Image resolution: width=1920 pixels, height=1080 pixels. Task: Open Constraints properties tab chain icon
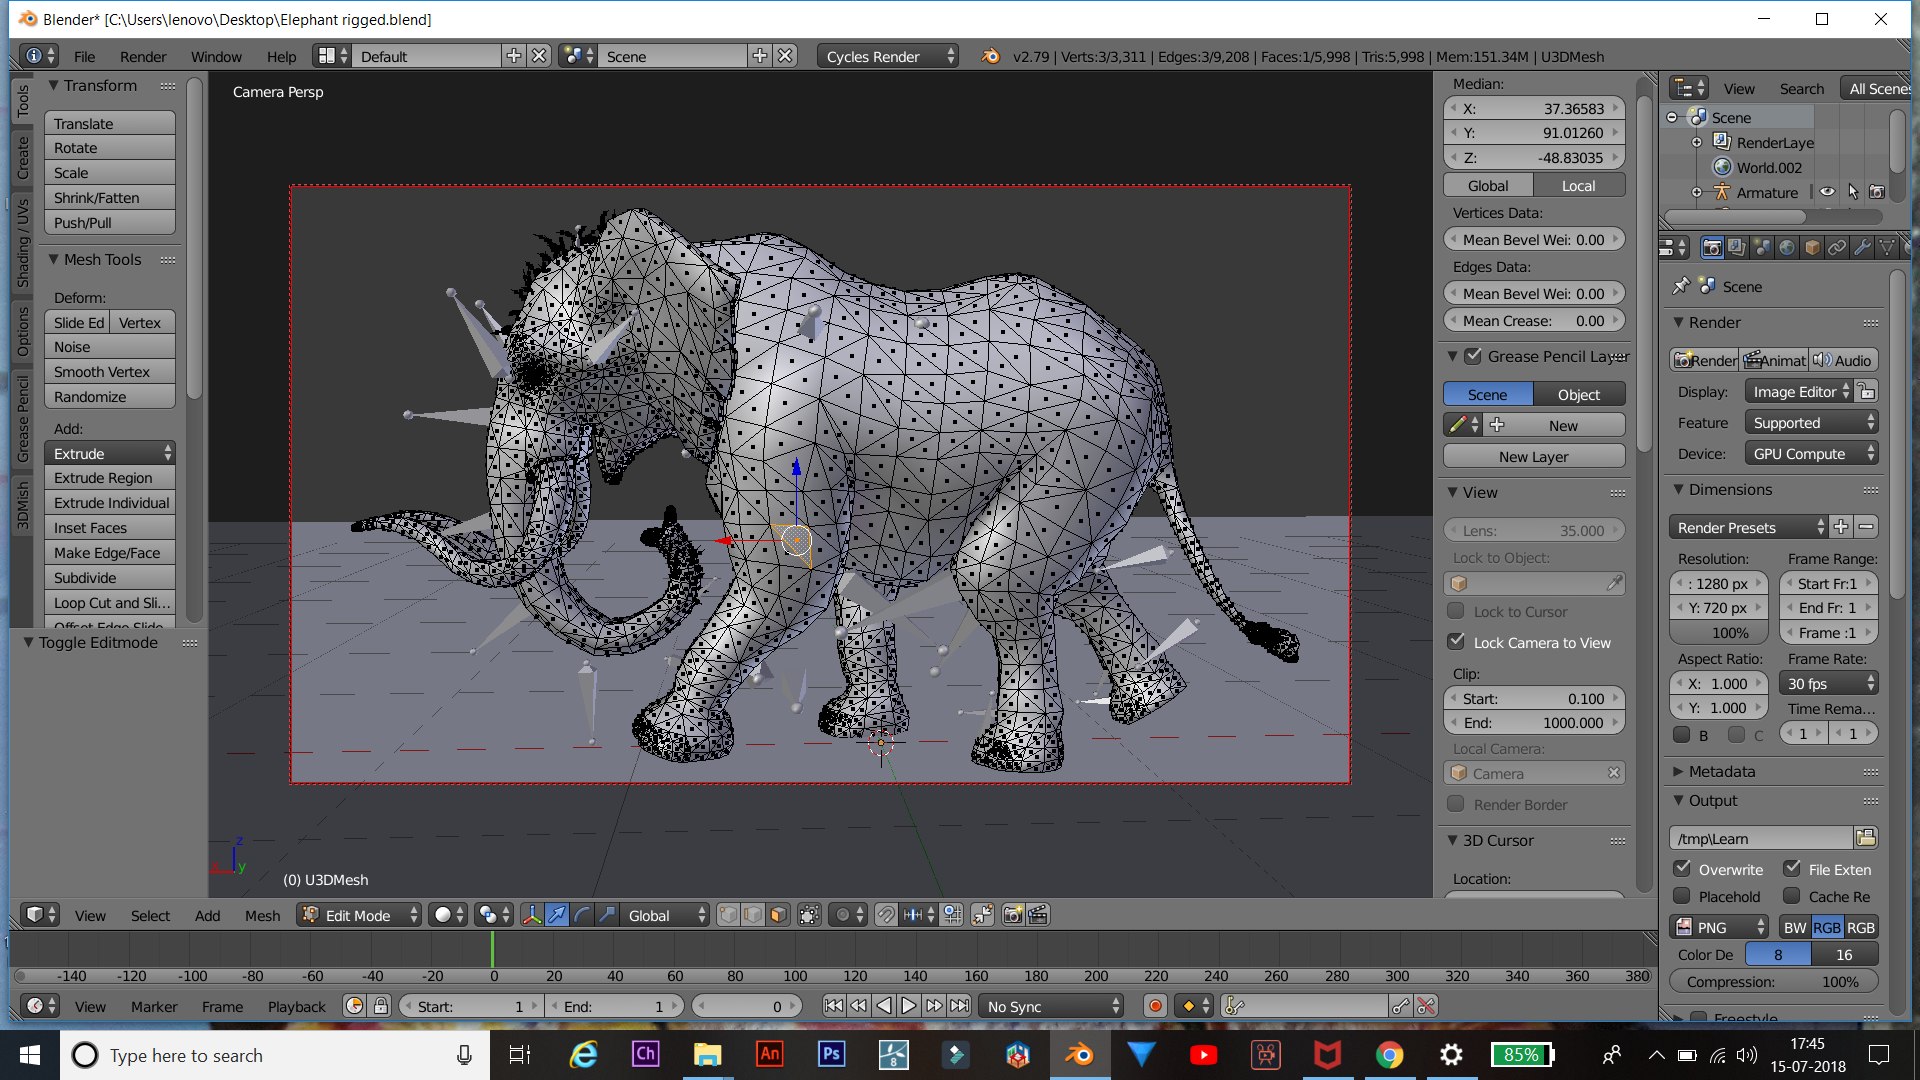click(1837, 247)
